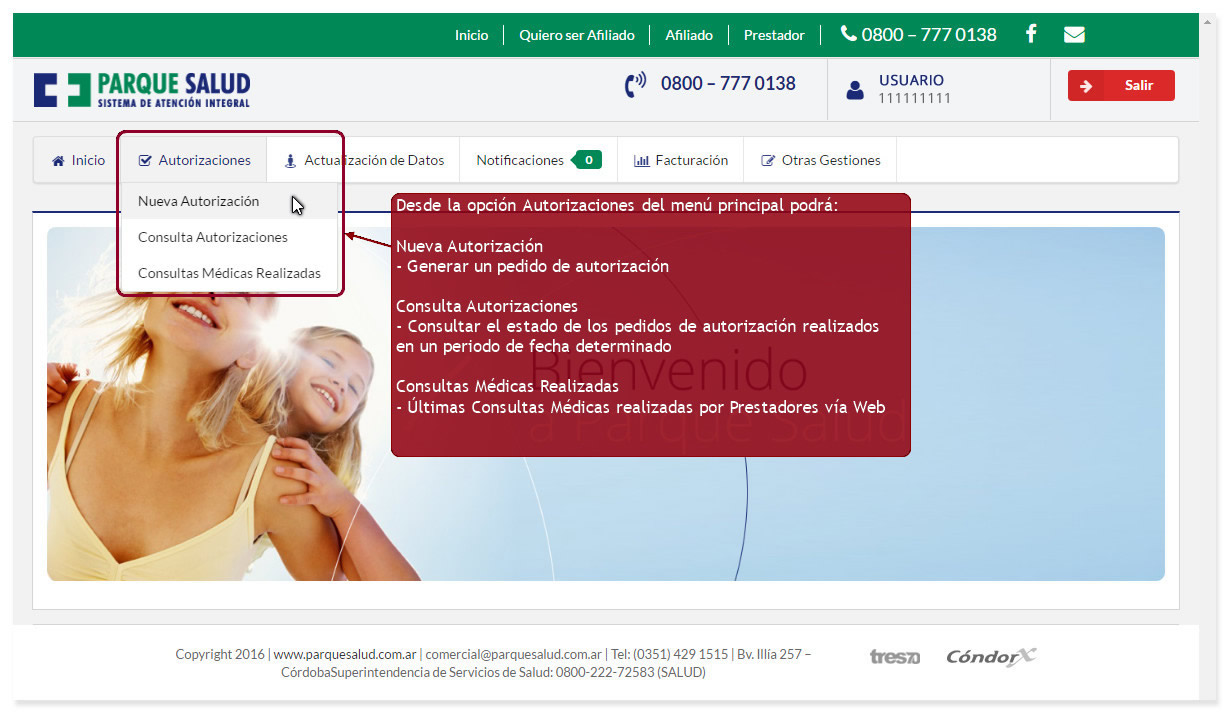Open Quiero ser Afiliado link
Viewport: 1229px width, 713px height.
click(x=577, y=35)
